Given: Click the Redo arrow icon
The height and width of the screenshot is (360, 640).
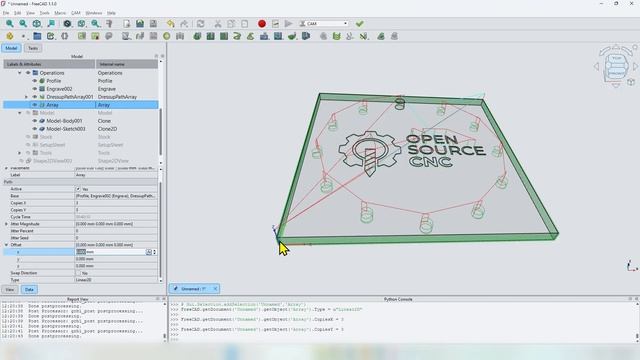Looking at the screenshot, I should coord(184,24).
